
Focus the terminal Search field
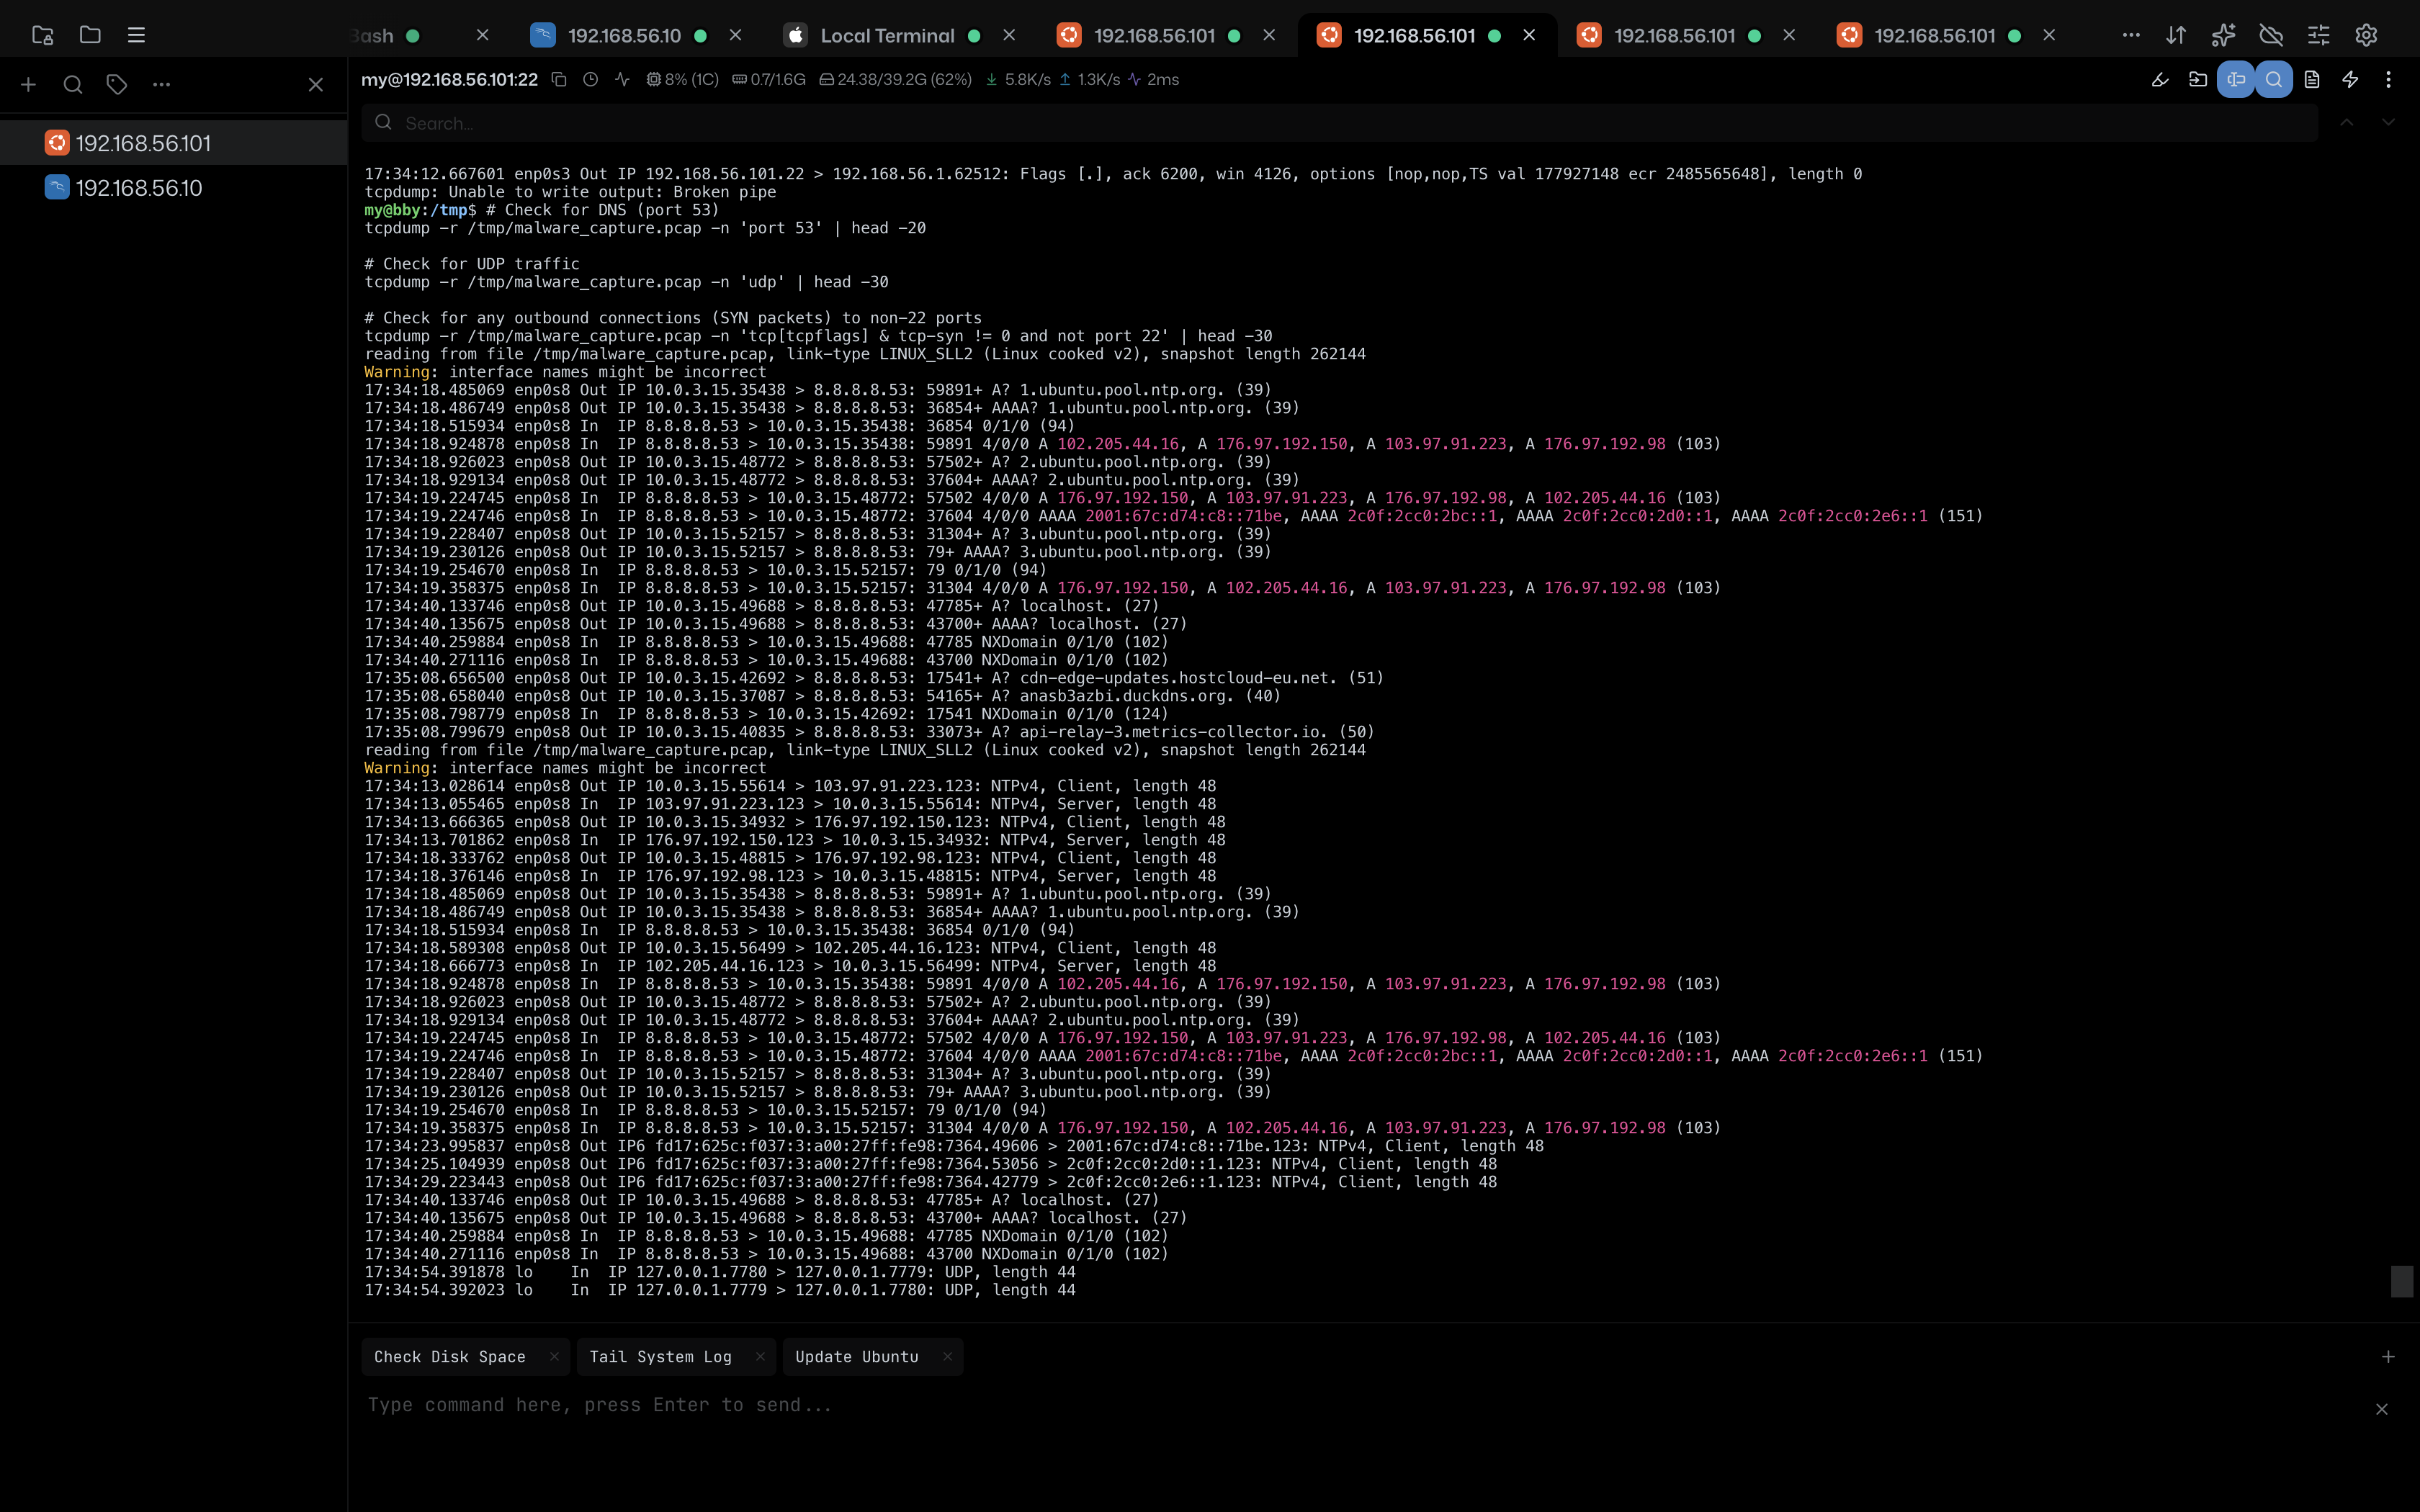[x=1339, y=123]
